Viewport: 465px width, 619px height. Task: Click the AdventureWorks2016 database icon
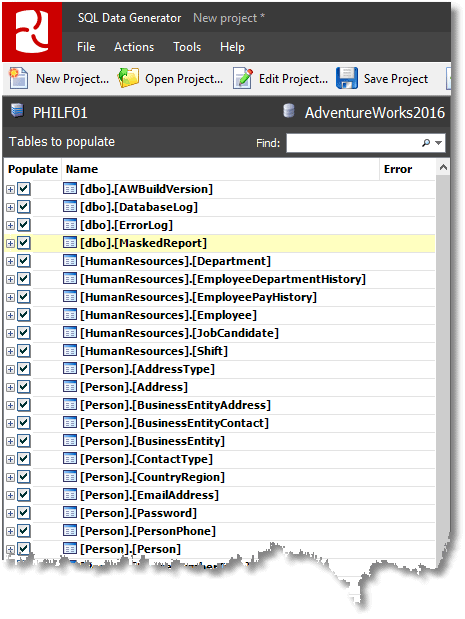[289, 111]
